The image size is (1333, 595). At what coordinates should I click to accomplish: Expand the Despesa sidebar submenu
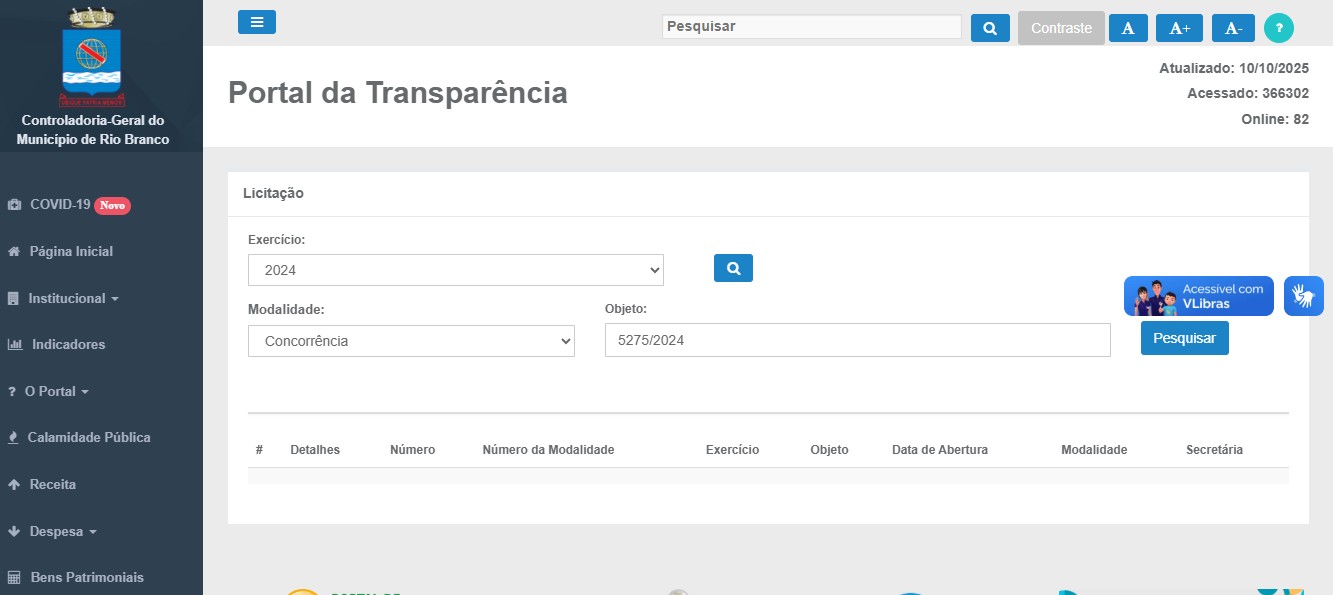click(x=62, y=531)
